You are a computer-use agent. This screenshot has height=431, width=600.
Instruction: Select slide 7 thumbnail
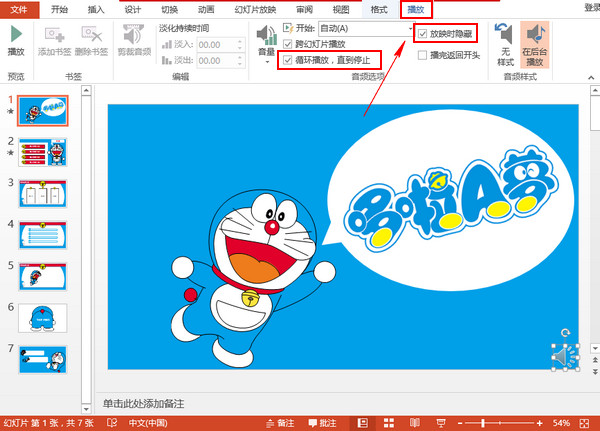point(42,359)
